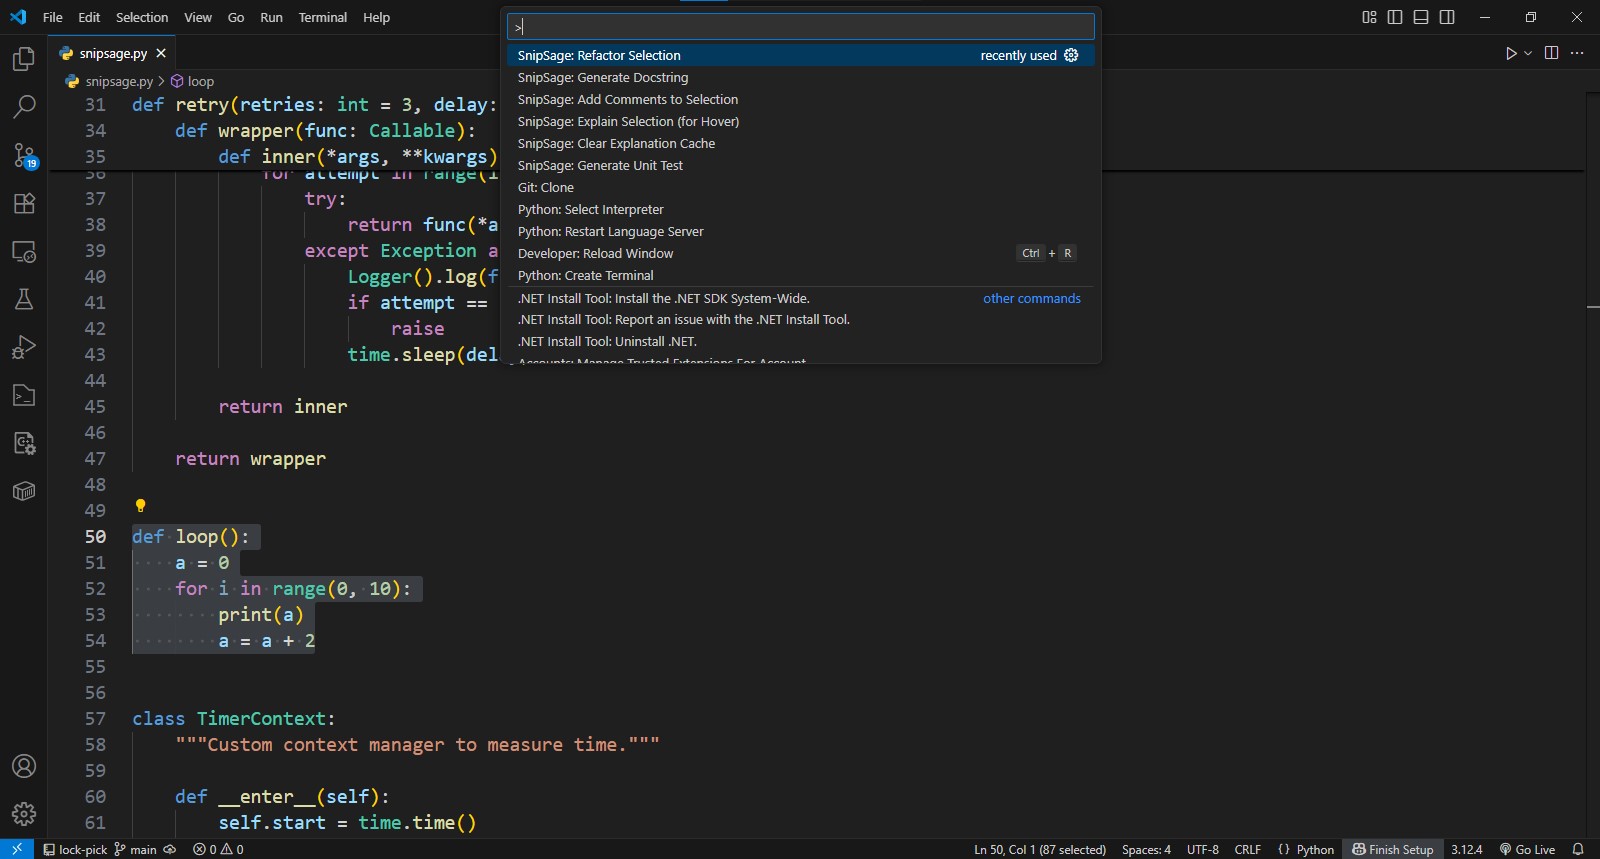Click the Go Live status bar item
This screenshot has width=1600, height=859.
point(1527,849)
